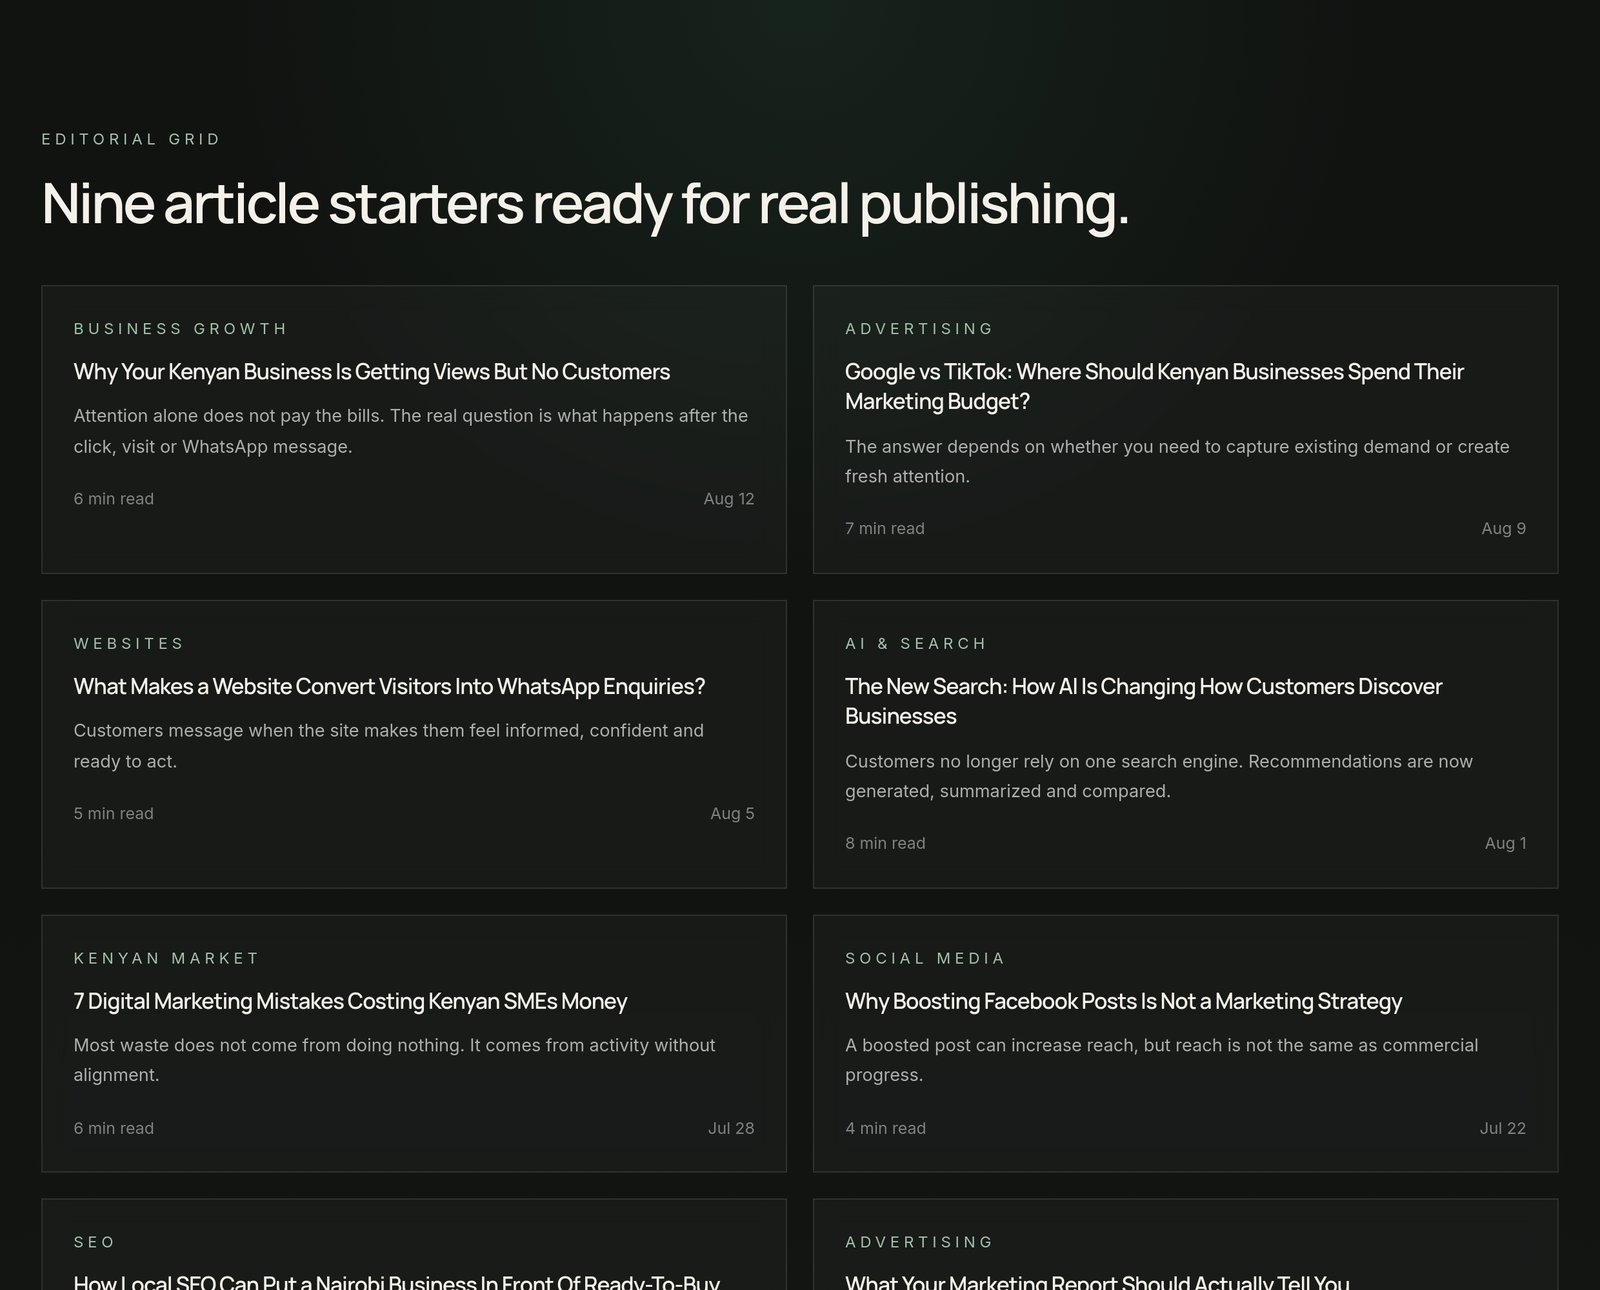Click the KENYAN MARKET category label
The height and width of the screenshot is (1290, 1600).
click(166, 958)
